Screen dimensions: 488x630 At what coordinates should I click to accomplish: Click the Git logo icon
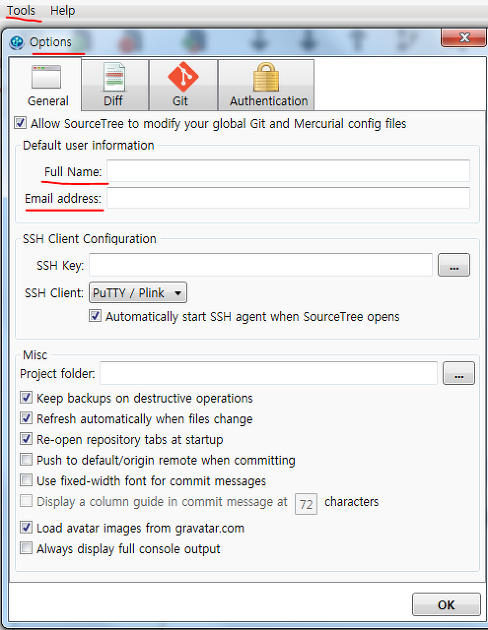(x=183, y=76)
